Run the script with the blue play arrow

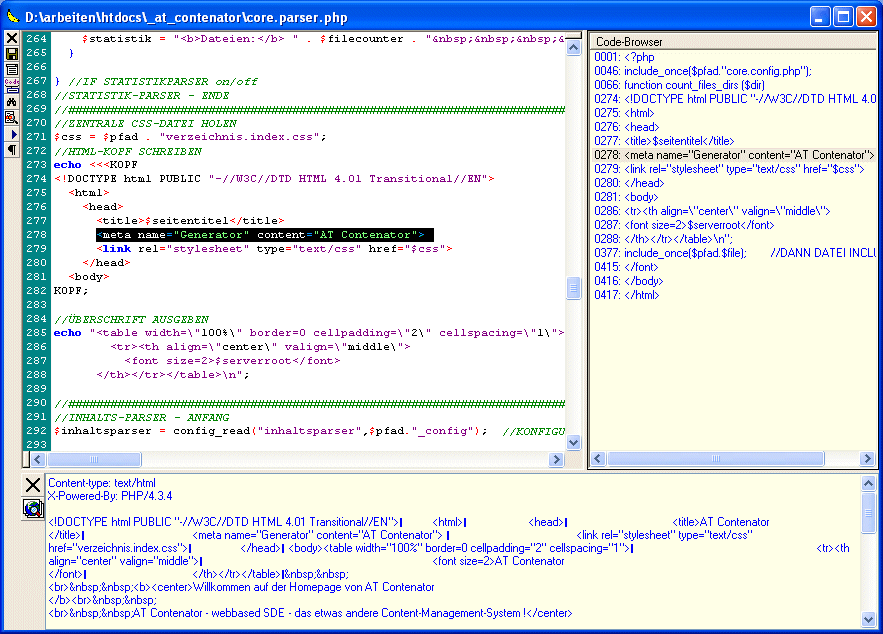pyautogui.click(x=12, y=134)
